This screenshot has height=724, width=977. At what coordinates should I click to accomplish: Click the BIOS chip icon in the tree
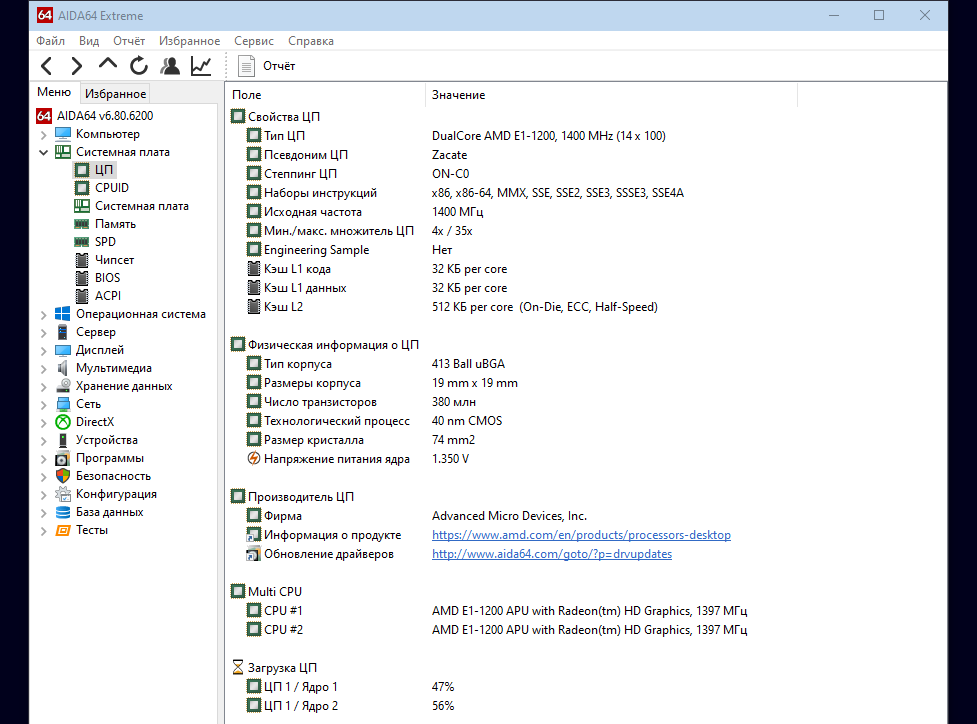click(x=82, y=278)
